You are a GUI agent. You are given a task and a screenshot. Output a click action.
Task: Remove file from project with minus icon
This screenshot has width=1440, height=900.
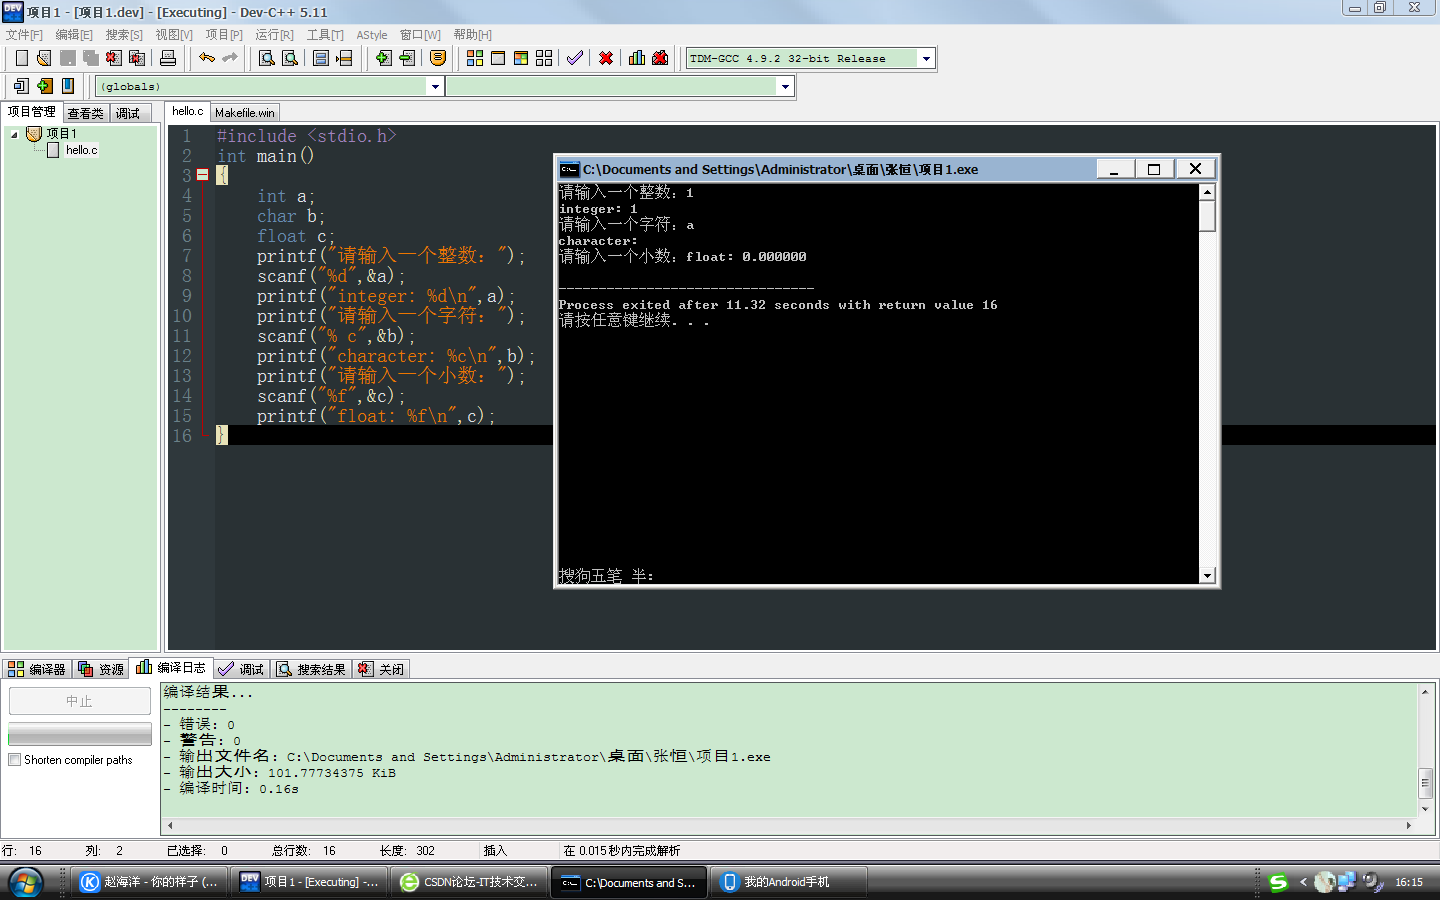pos(406,58)
